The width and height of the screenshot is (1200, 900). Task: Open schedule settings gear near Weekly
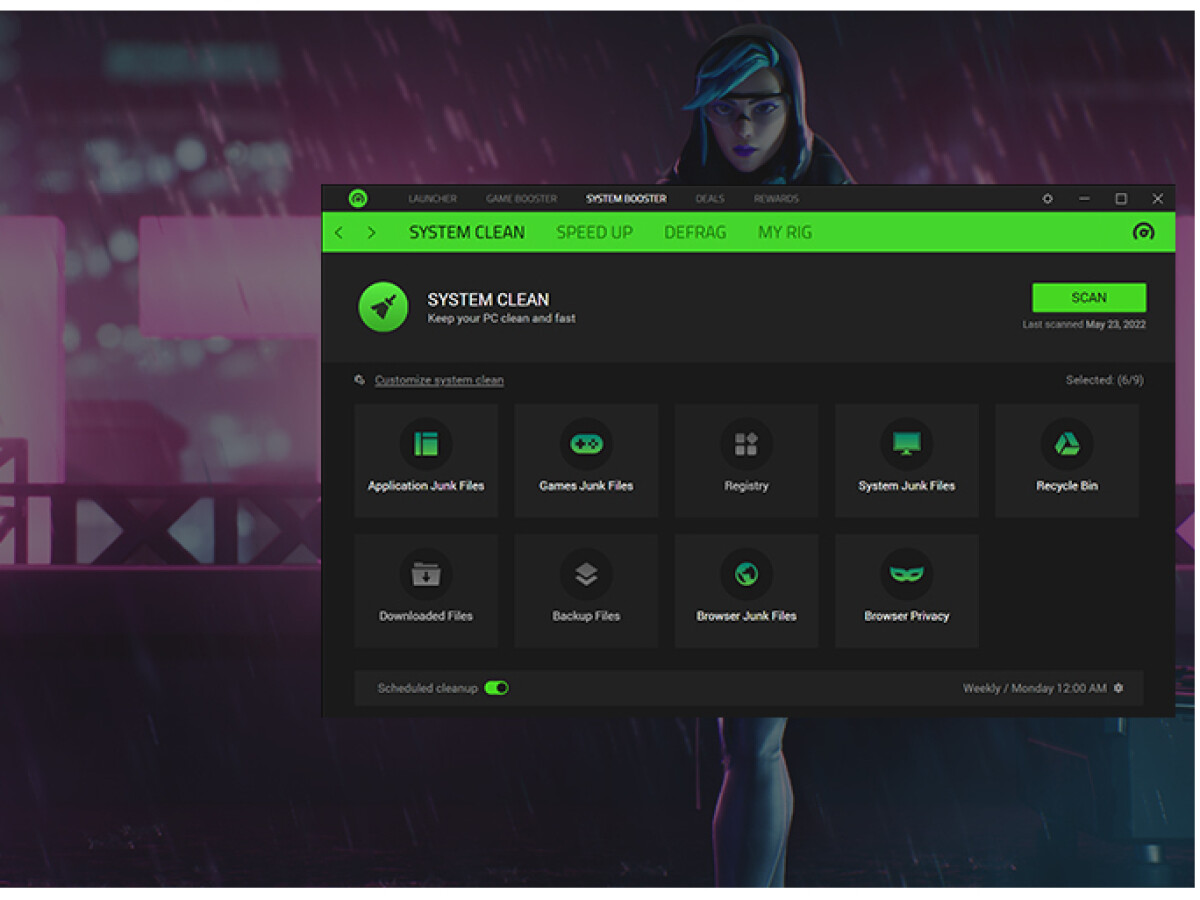click(x=1118, y=688)
